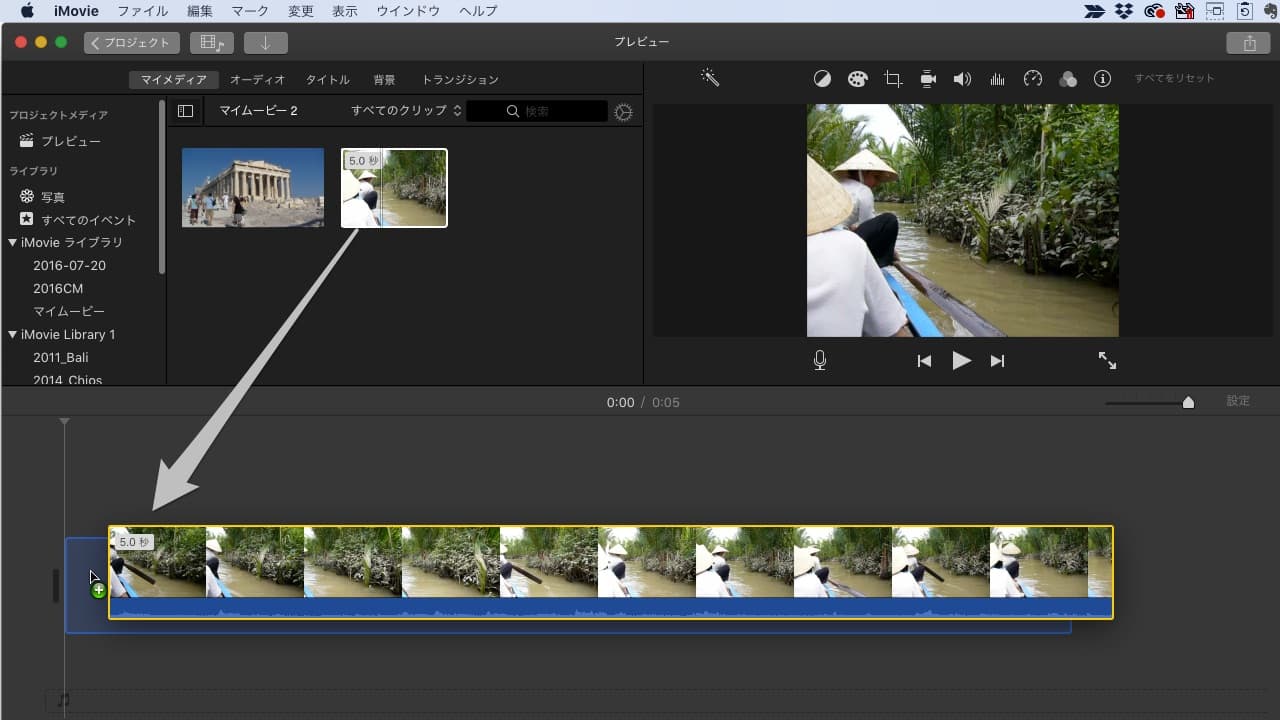
Task: Skip to previous clip
Action: click(x=924, y=361)
